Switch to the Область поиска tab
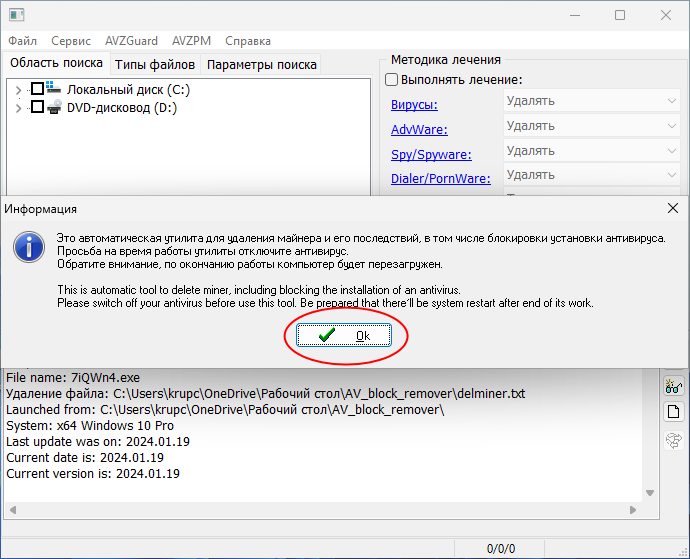 click(56, 63)
